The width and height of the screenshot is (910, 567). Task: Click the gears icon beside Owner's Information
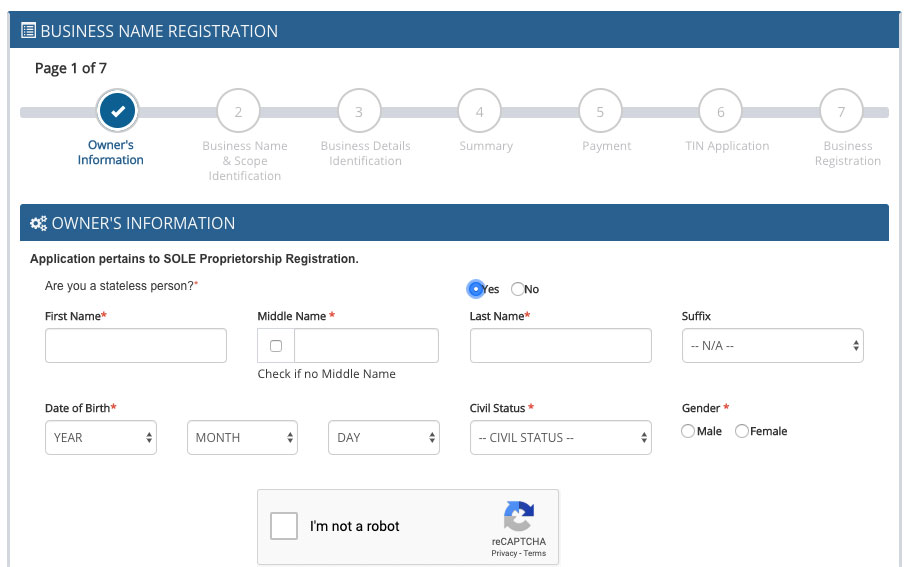pos(38,223)
